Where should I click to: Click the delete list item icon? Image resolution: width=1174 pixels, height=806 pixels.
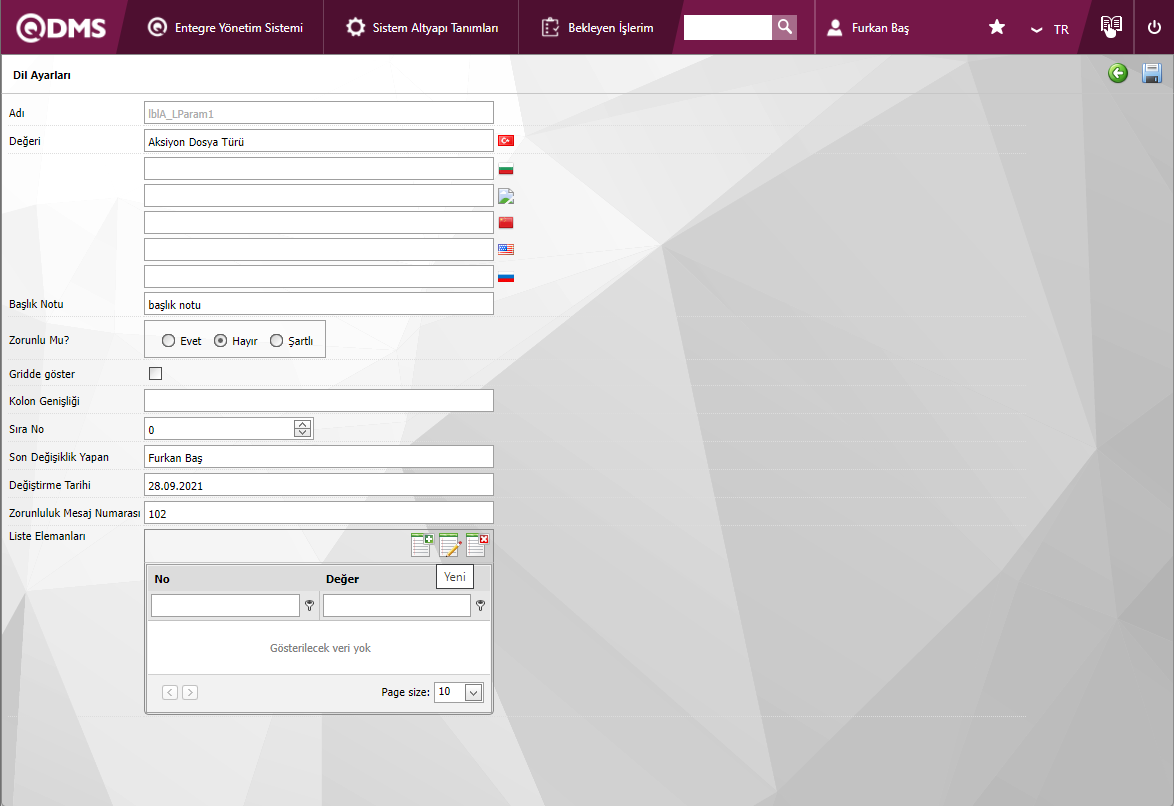[477, 545]
